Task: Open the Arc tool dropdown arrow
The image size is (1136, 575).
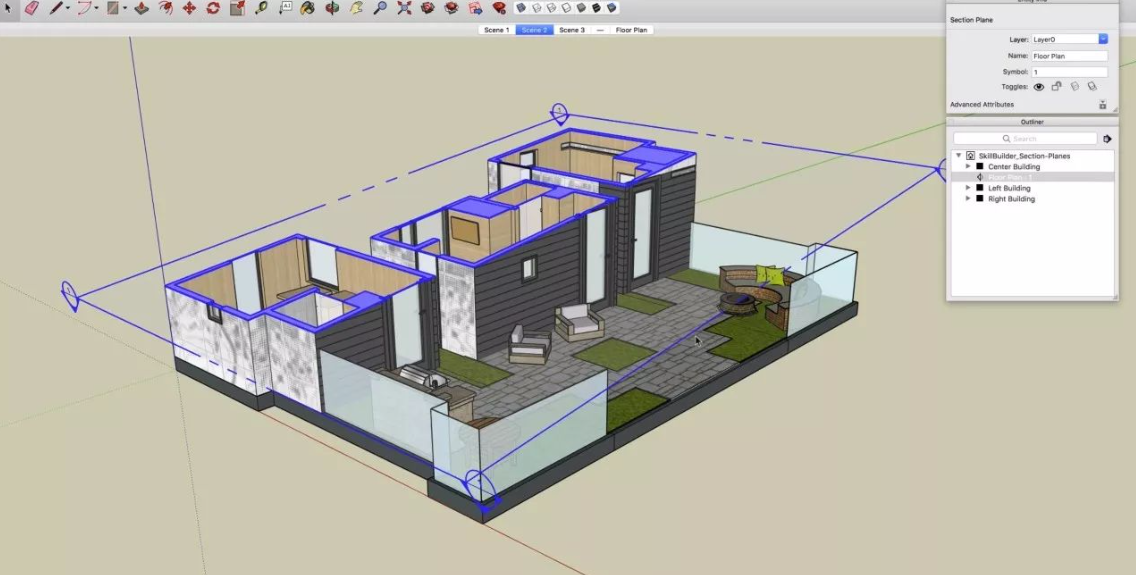Action: tap(96, 9)
